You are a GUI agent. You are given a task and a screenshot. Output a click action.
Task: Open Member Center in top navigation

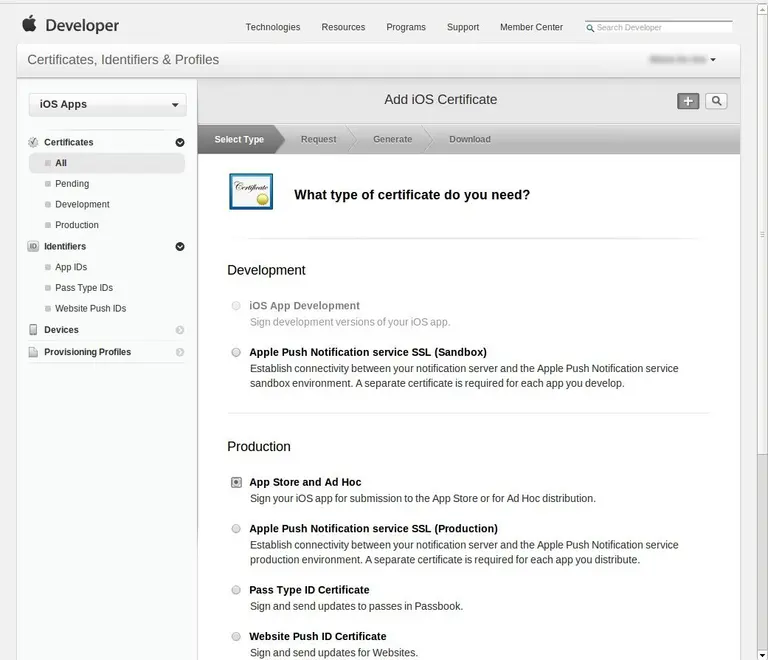tap(531, 27)
